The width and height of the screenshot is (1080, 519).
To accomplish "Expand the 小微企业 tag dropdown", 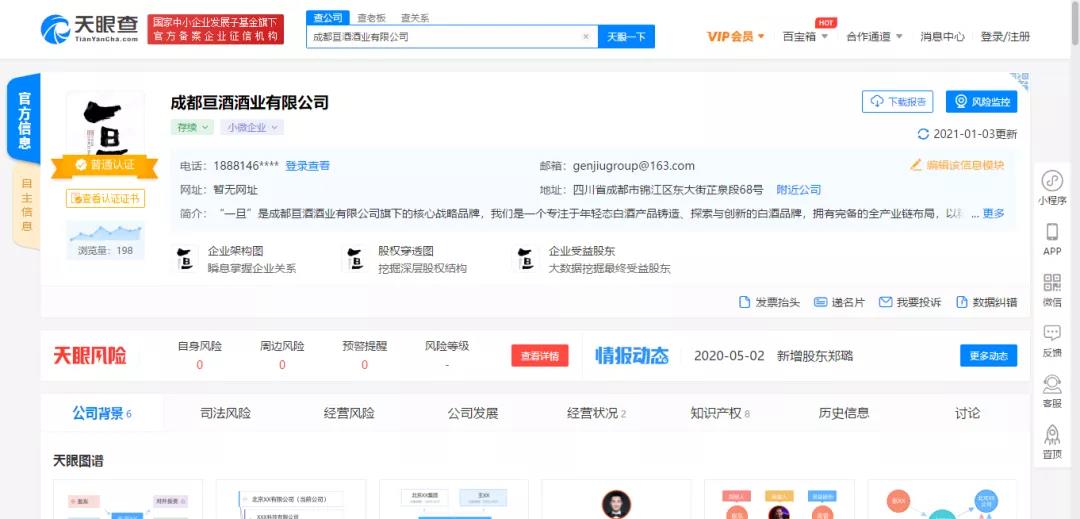I will (252, 127).
